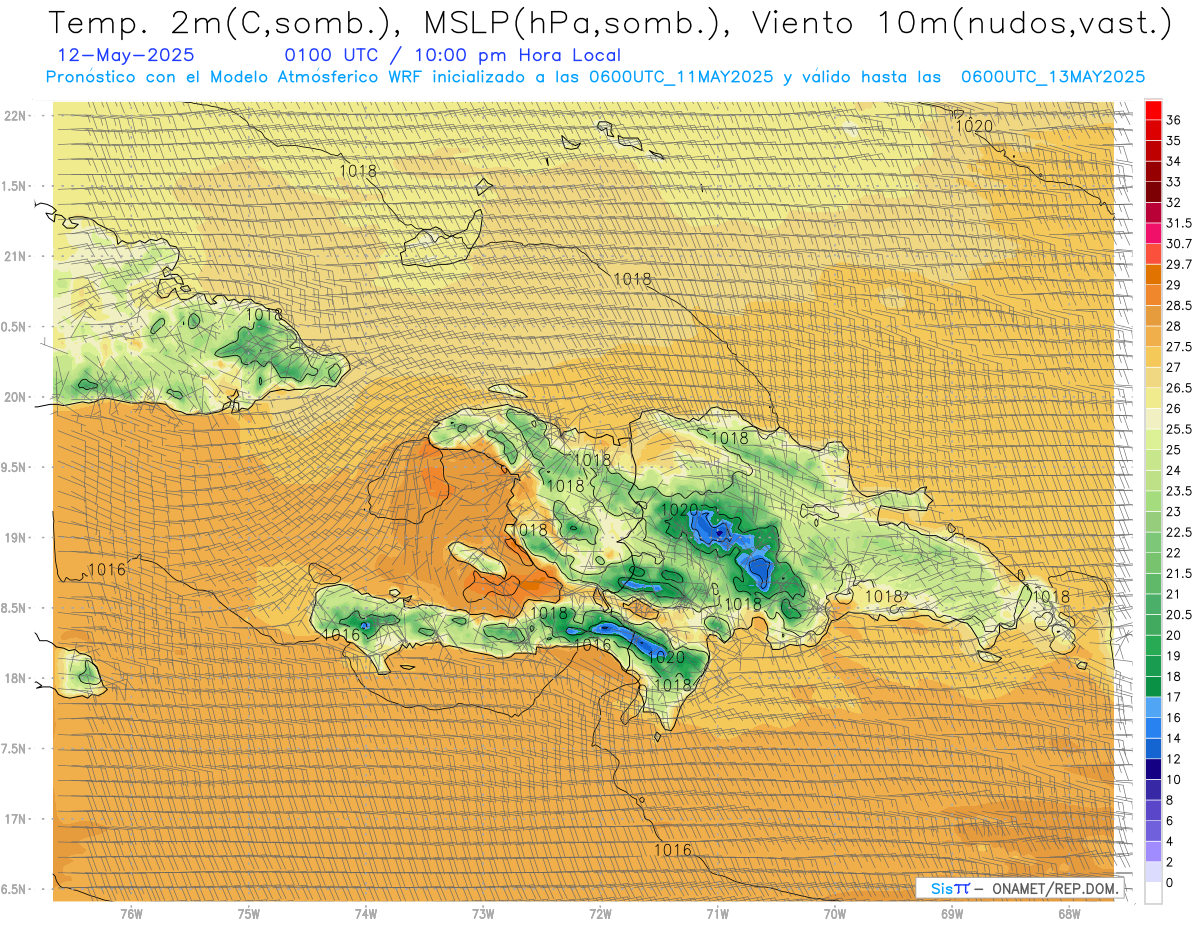Click the '69W' longitude label
Viewport: 1200px width, 927px height.
(x=952, y=913)
